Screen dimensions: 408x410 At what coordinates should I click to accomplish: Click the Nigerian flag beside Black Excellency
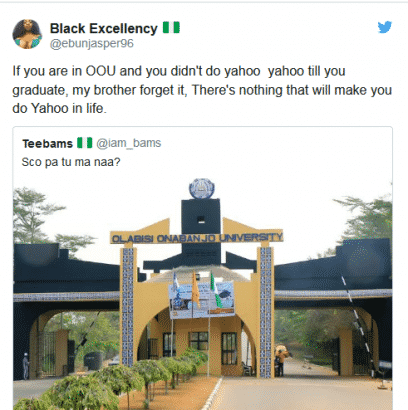(171, 28)
